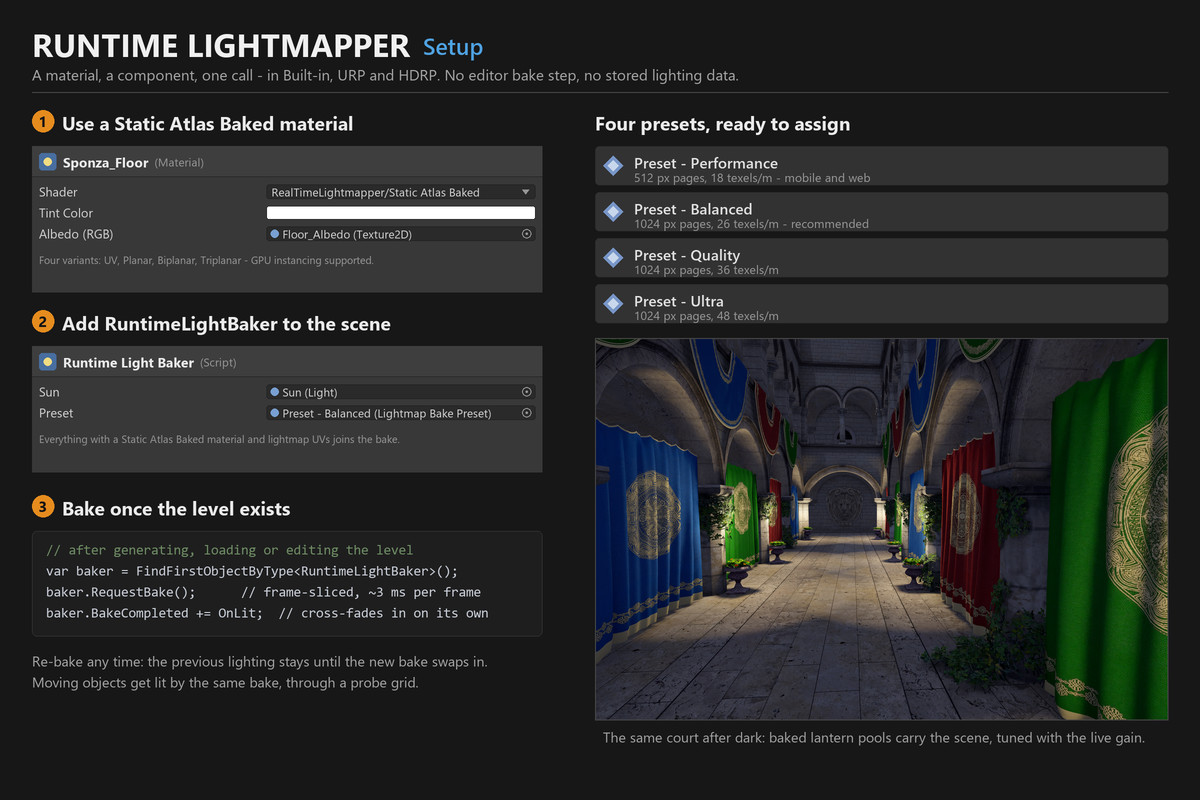Click "Add RuntimeLightBaker to the scene" heading
Viewport: 1200px width, 800px height.
point(226,324)
